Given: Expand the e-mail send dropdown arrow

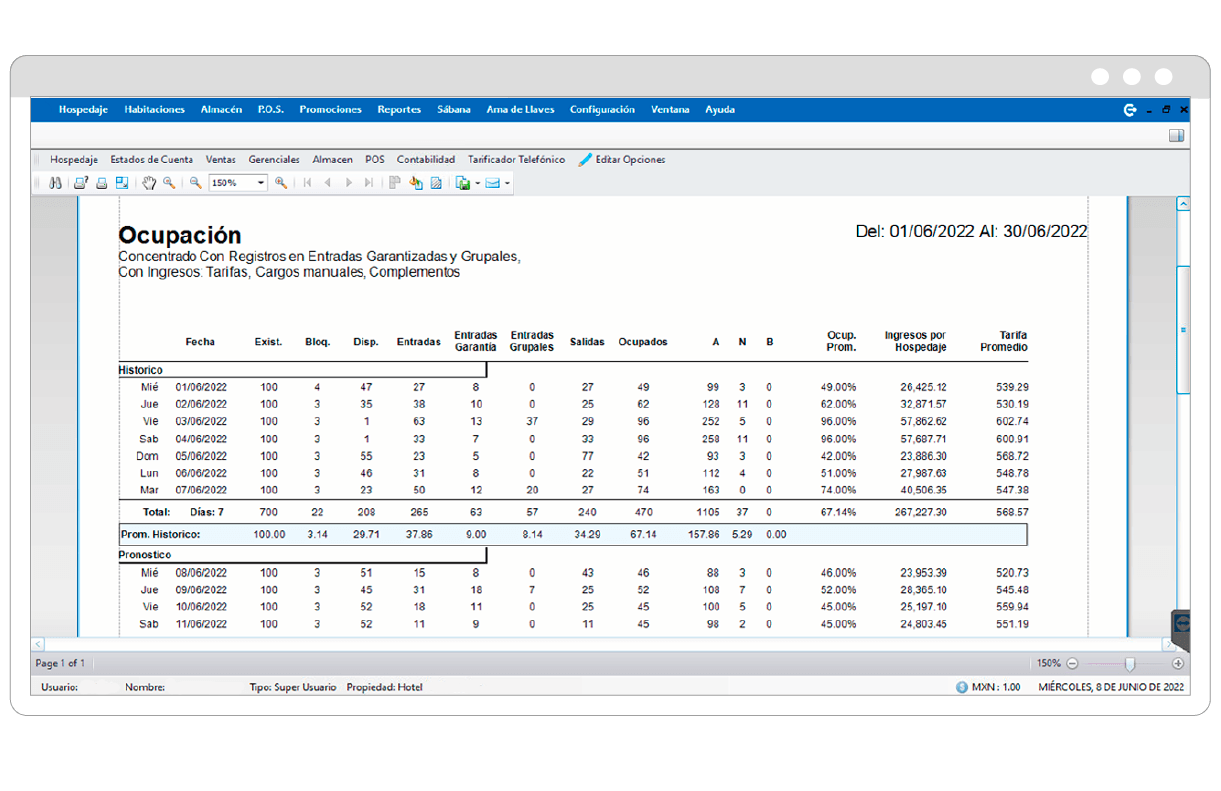Looking at the screenshot, I should point(507,183).
